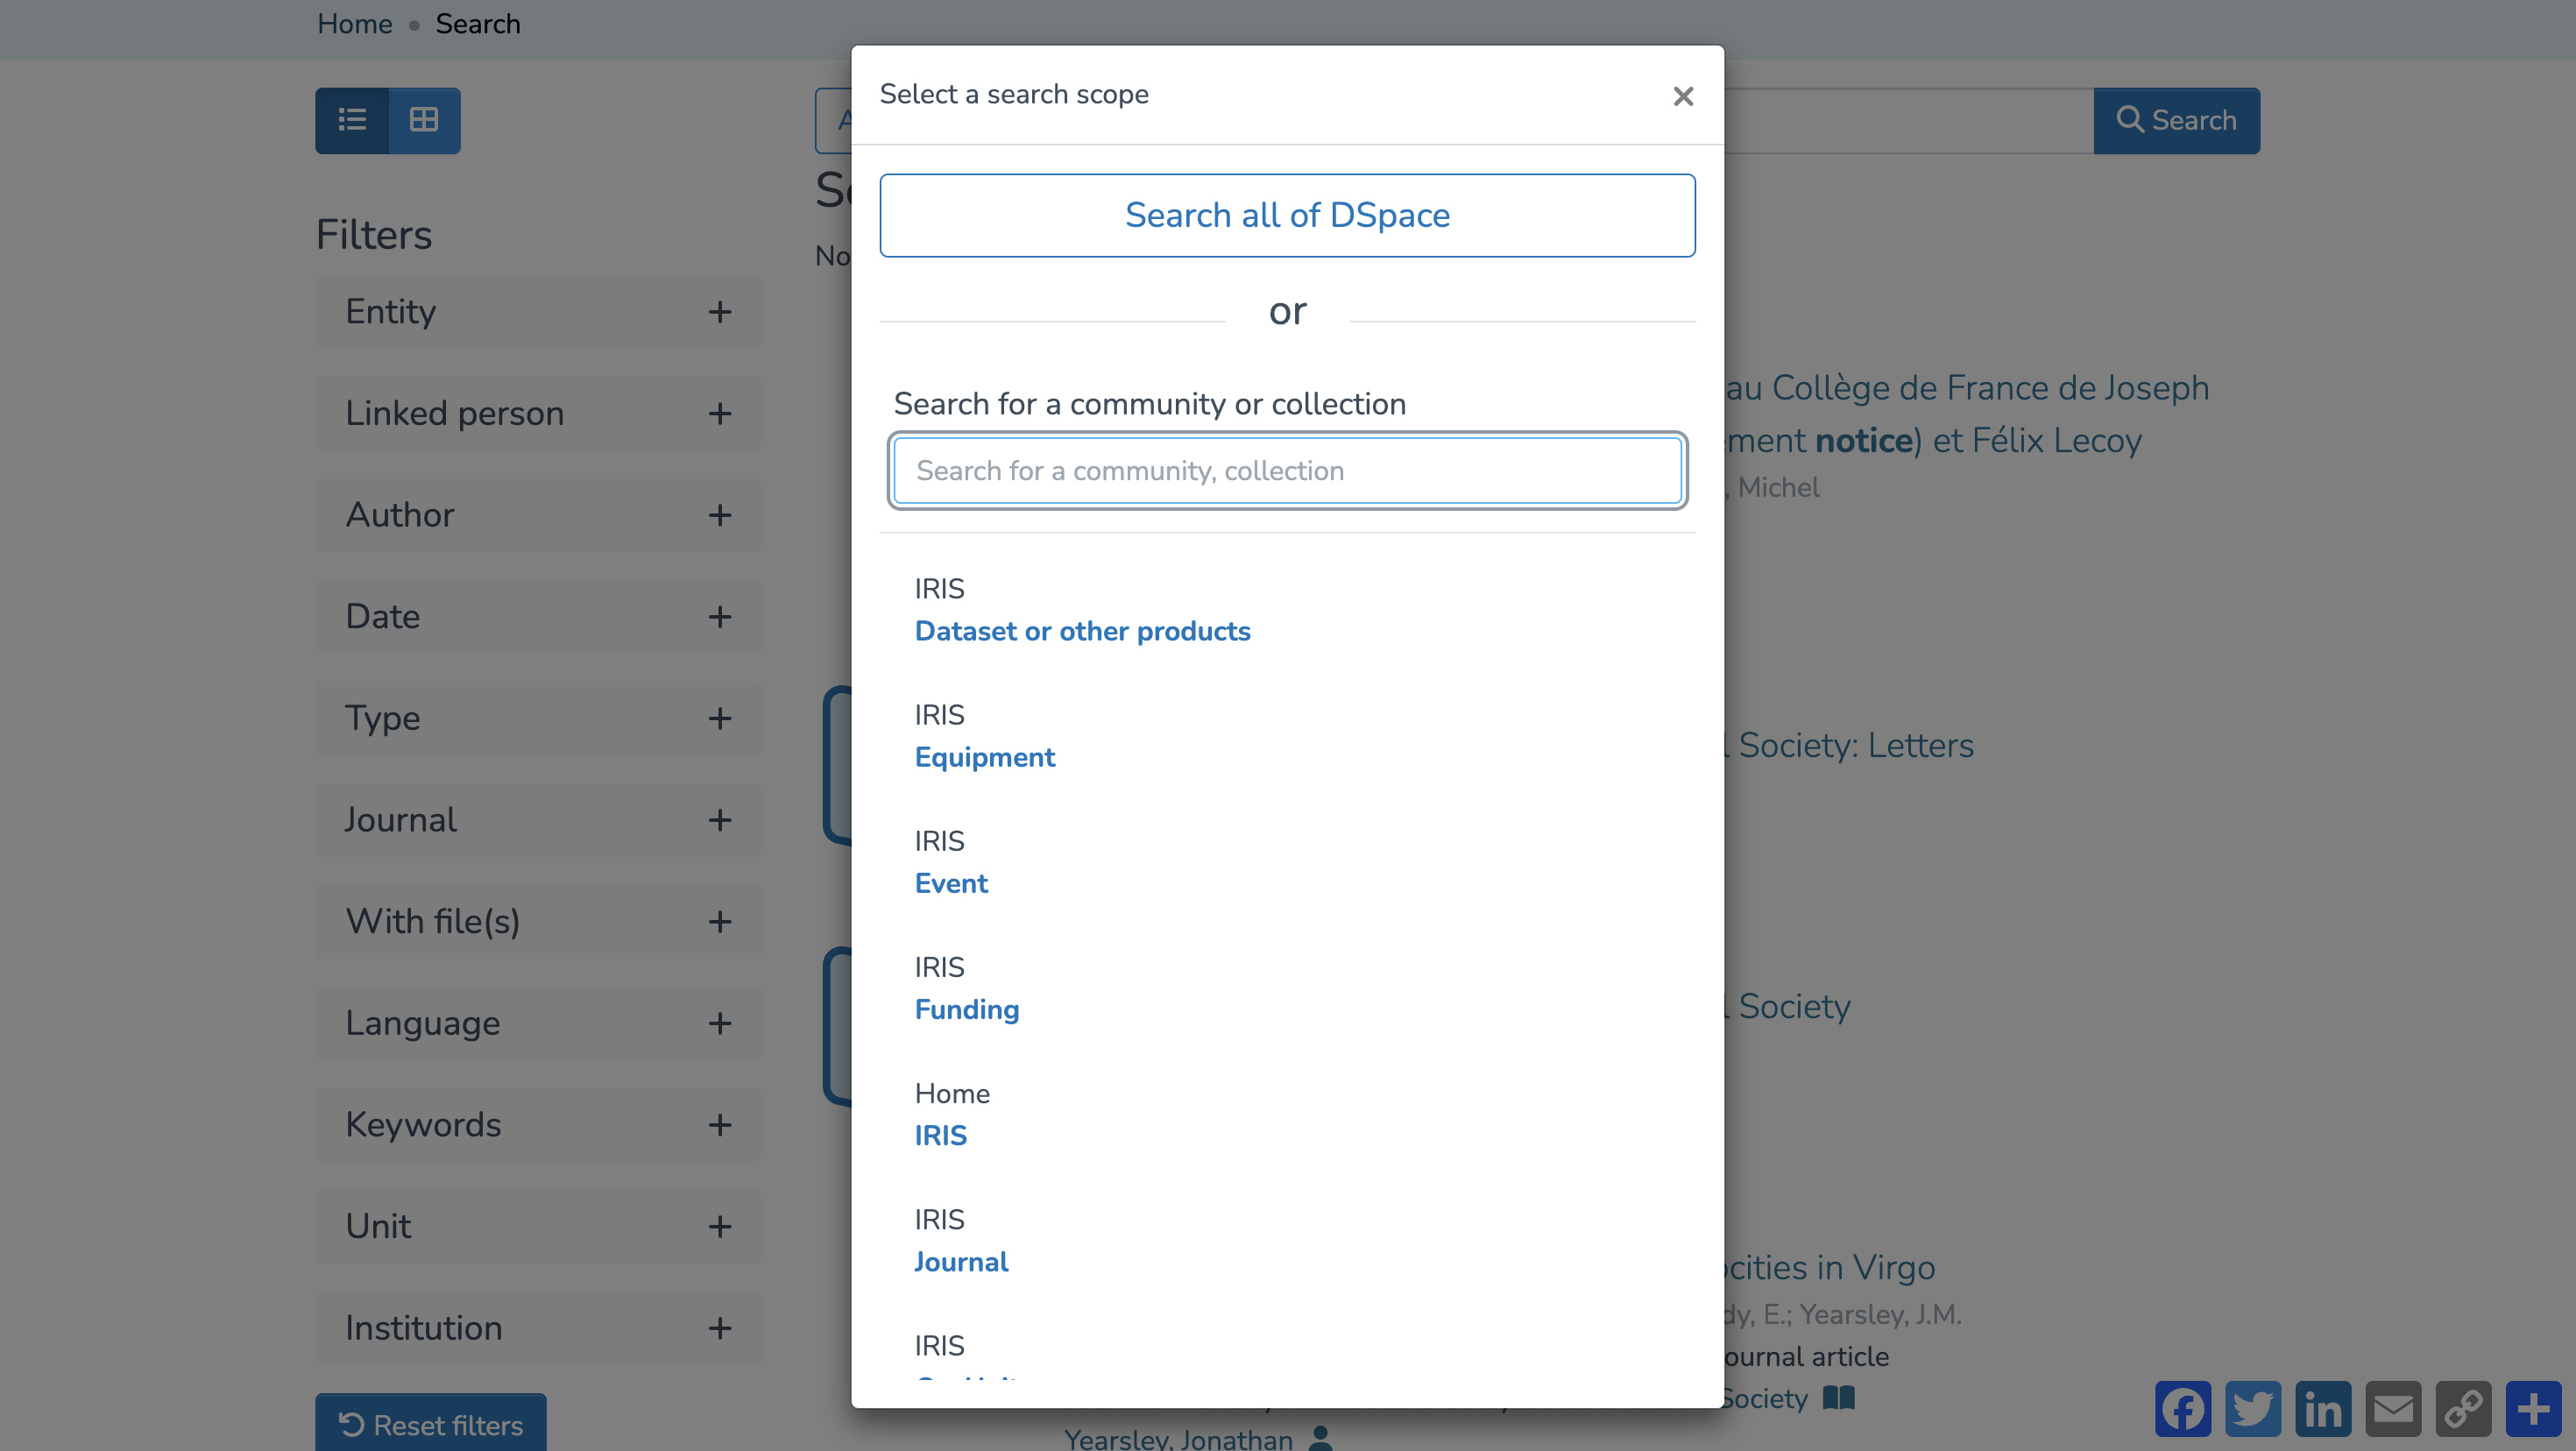Share on Twitter icon
The width and height of the screenshot is (2576, 1451).
tap(2252, 1408)
